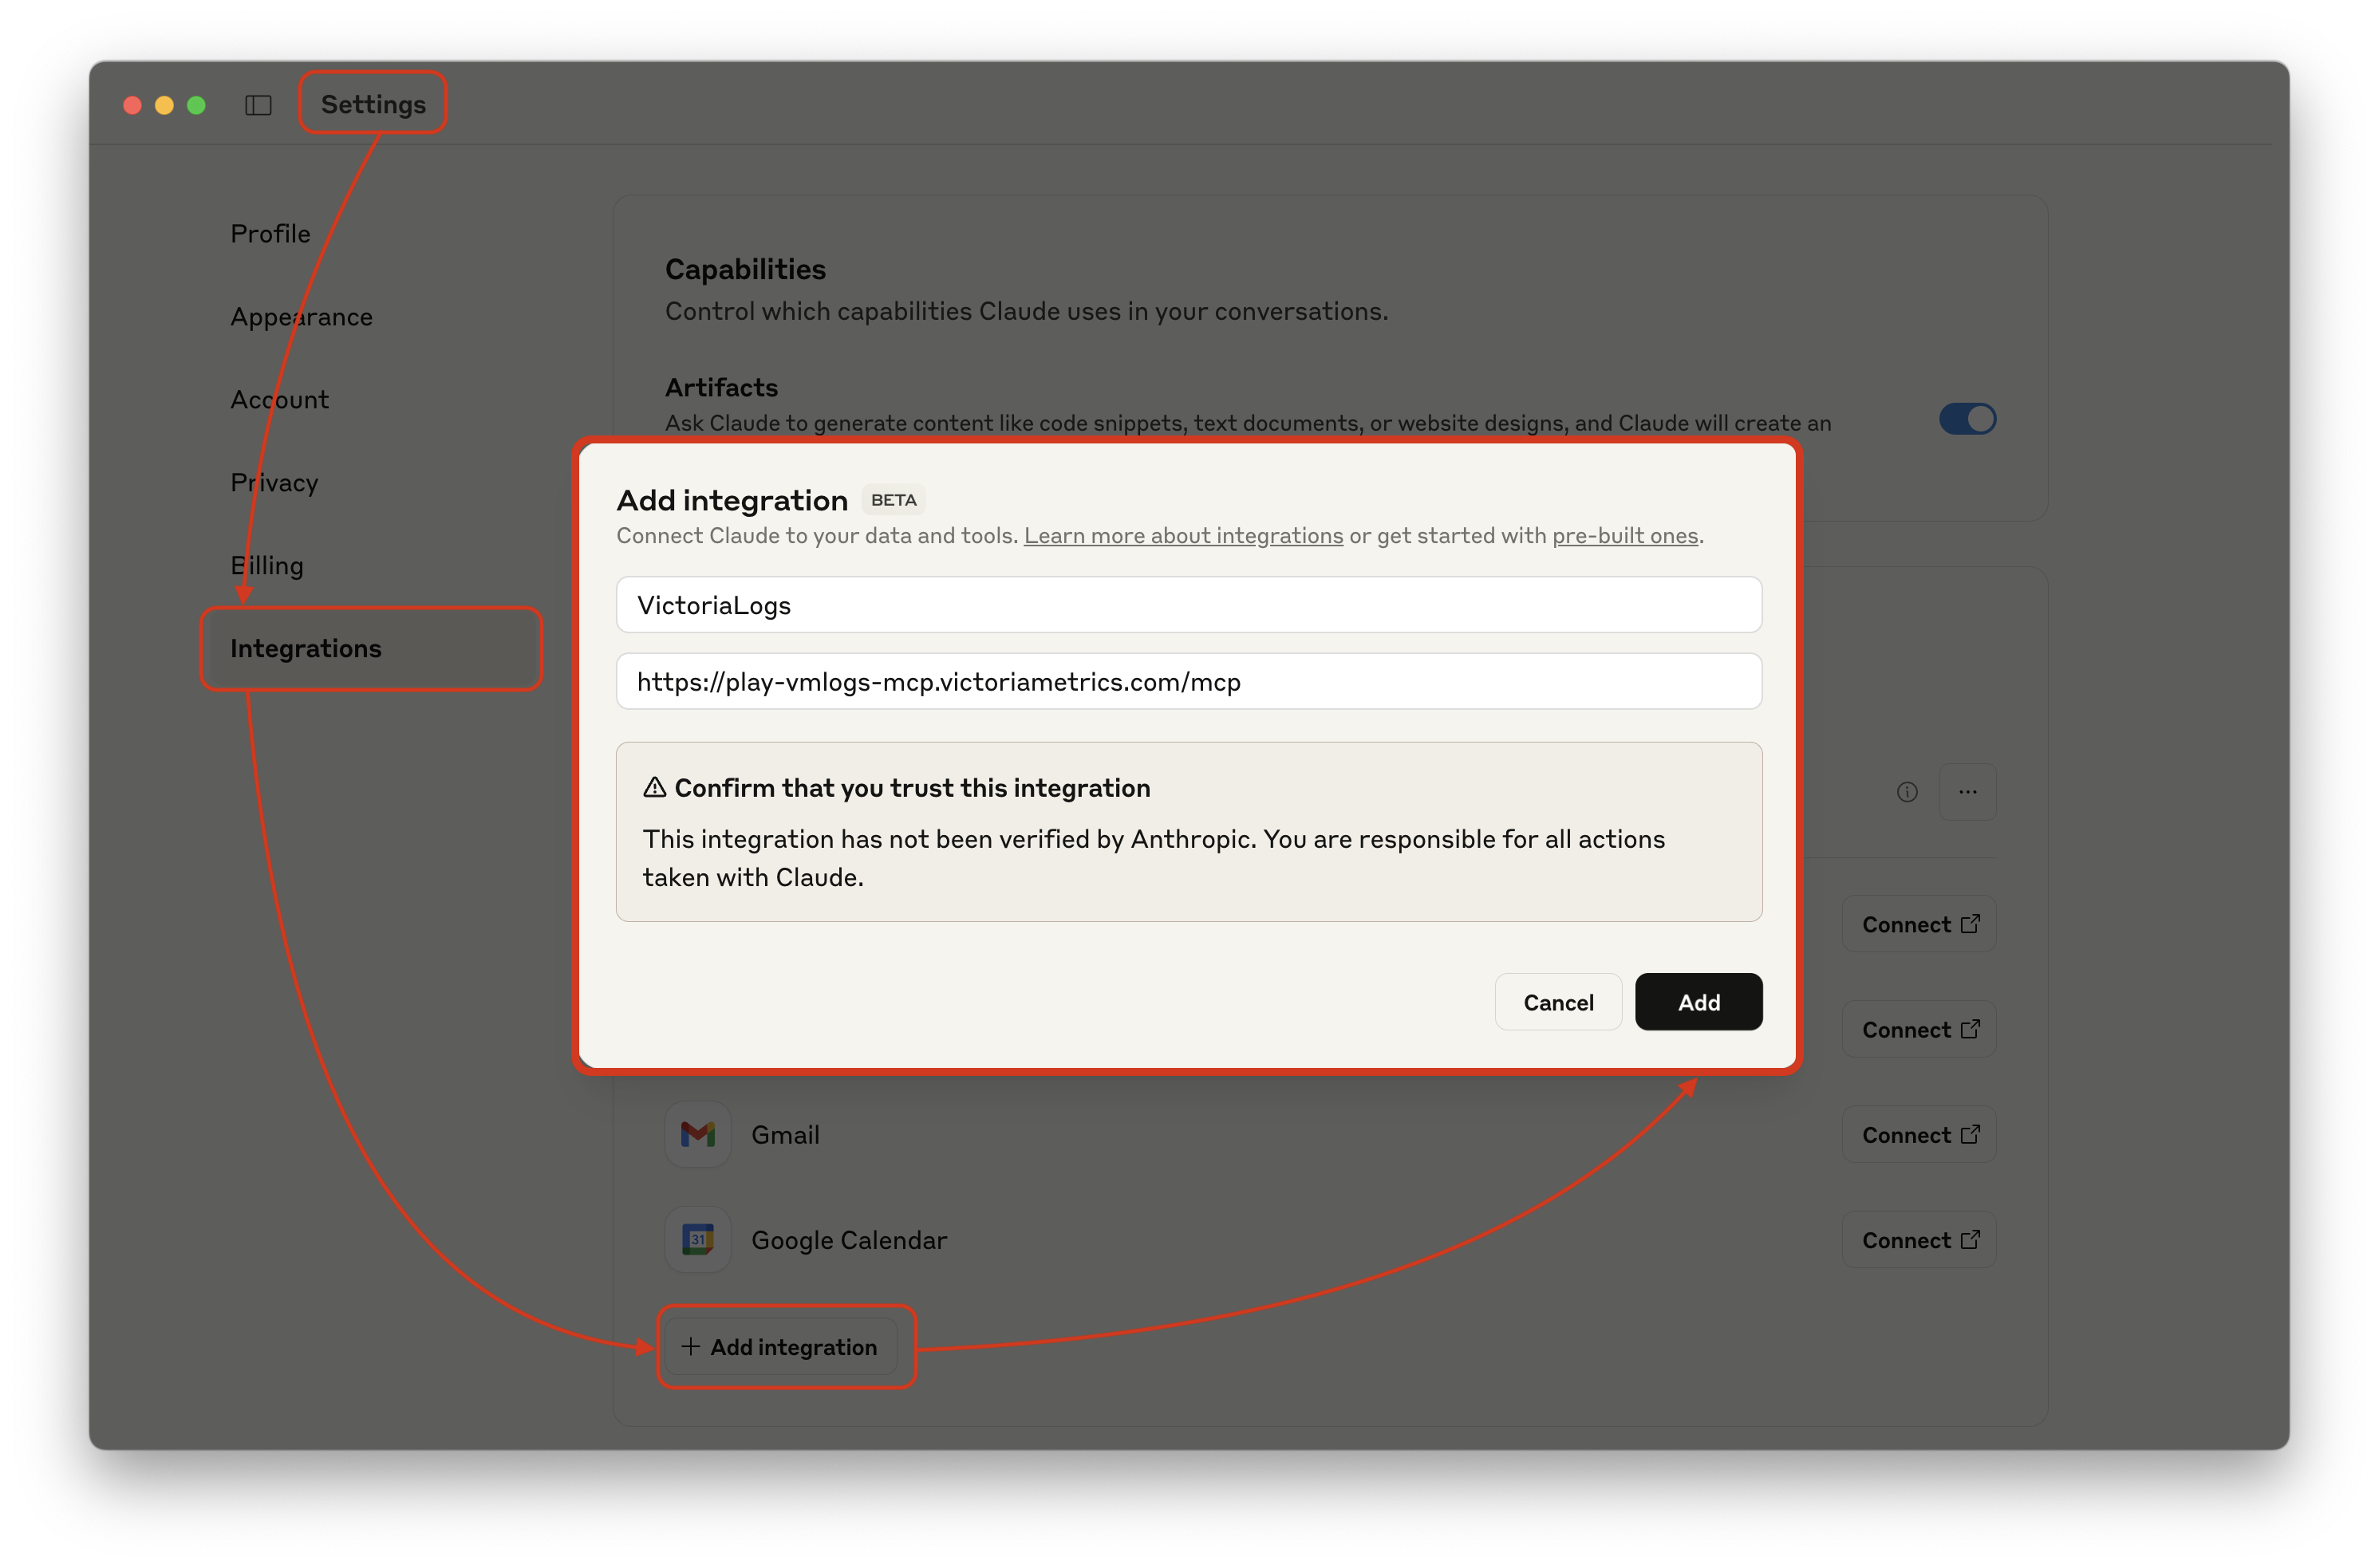Open the Integrations settings section

click(306, 648)
